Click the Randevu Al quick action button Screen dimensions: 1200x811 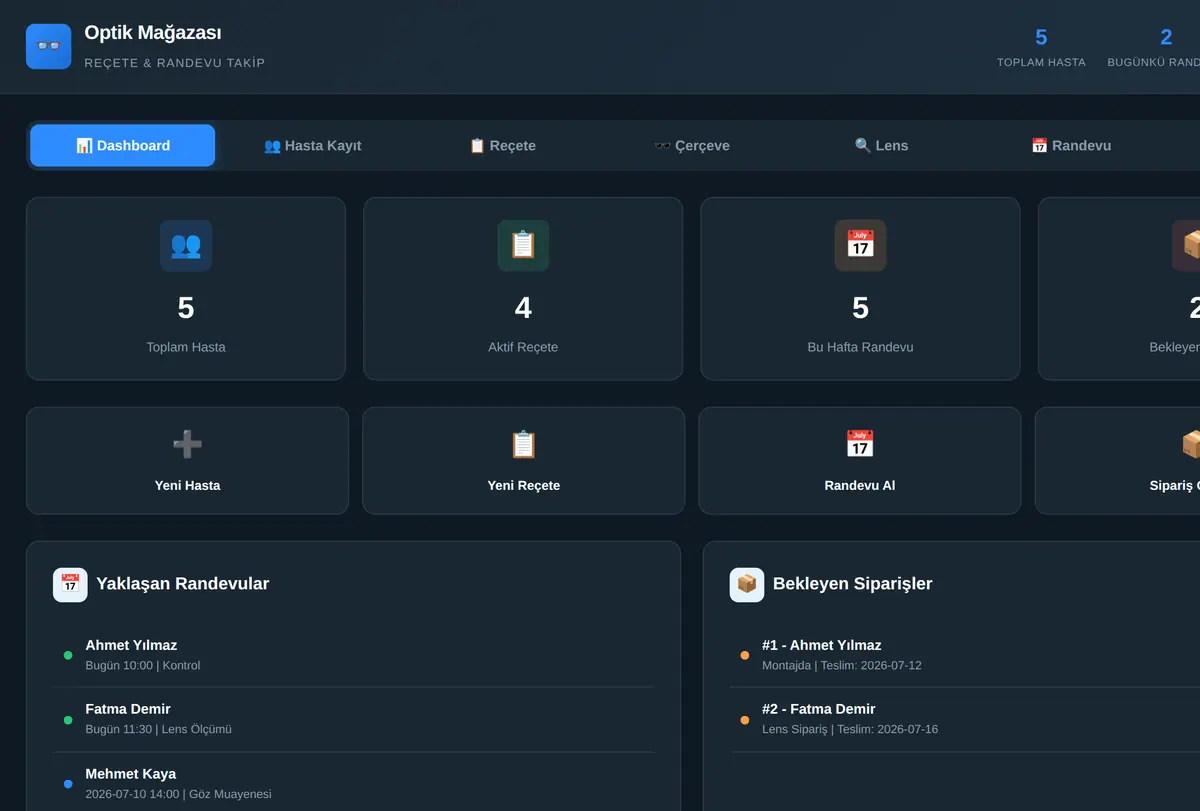click(860, 460)
